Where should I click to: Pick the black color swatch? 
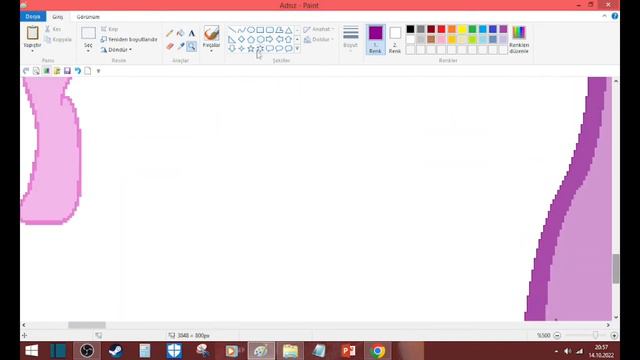click(410, 29)
